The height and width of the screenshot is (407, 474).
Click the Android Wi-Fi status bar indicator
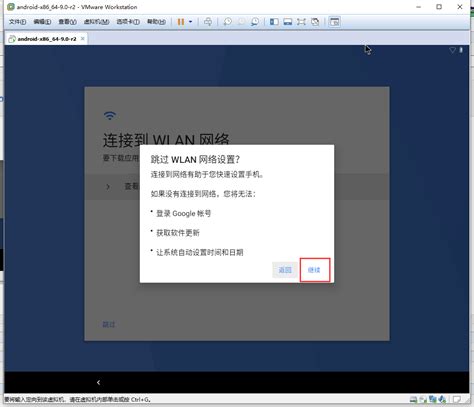452,50
